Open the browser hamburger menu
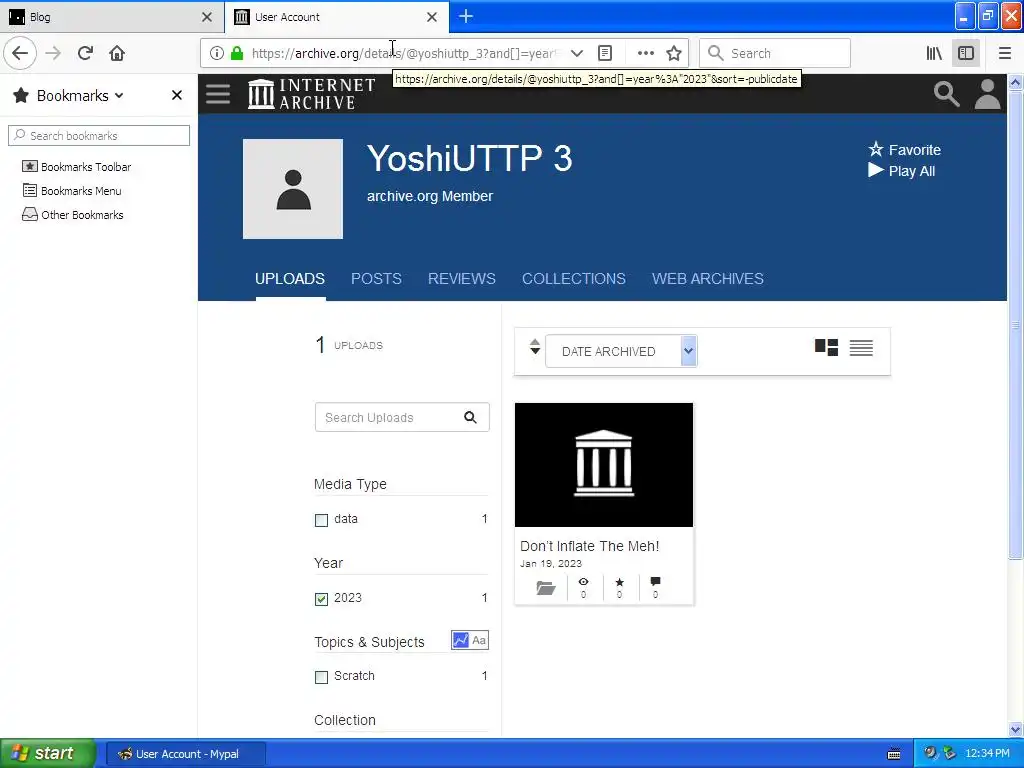 (1005, 53)
